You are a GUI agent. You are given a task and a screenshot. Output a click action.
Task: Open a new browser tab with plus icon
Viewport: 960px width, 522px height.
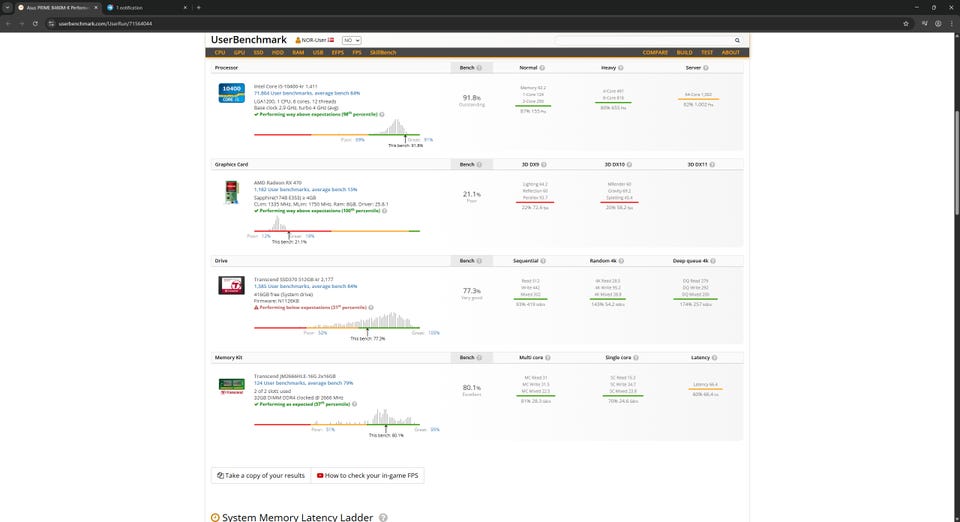(x=198, y=7)
